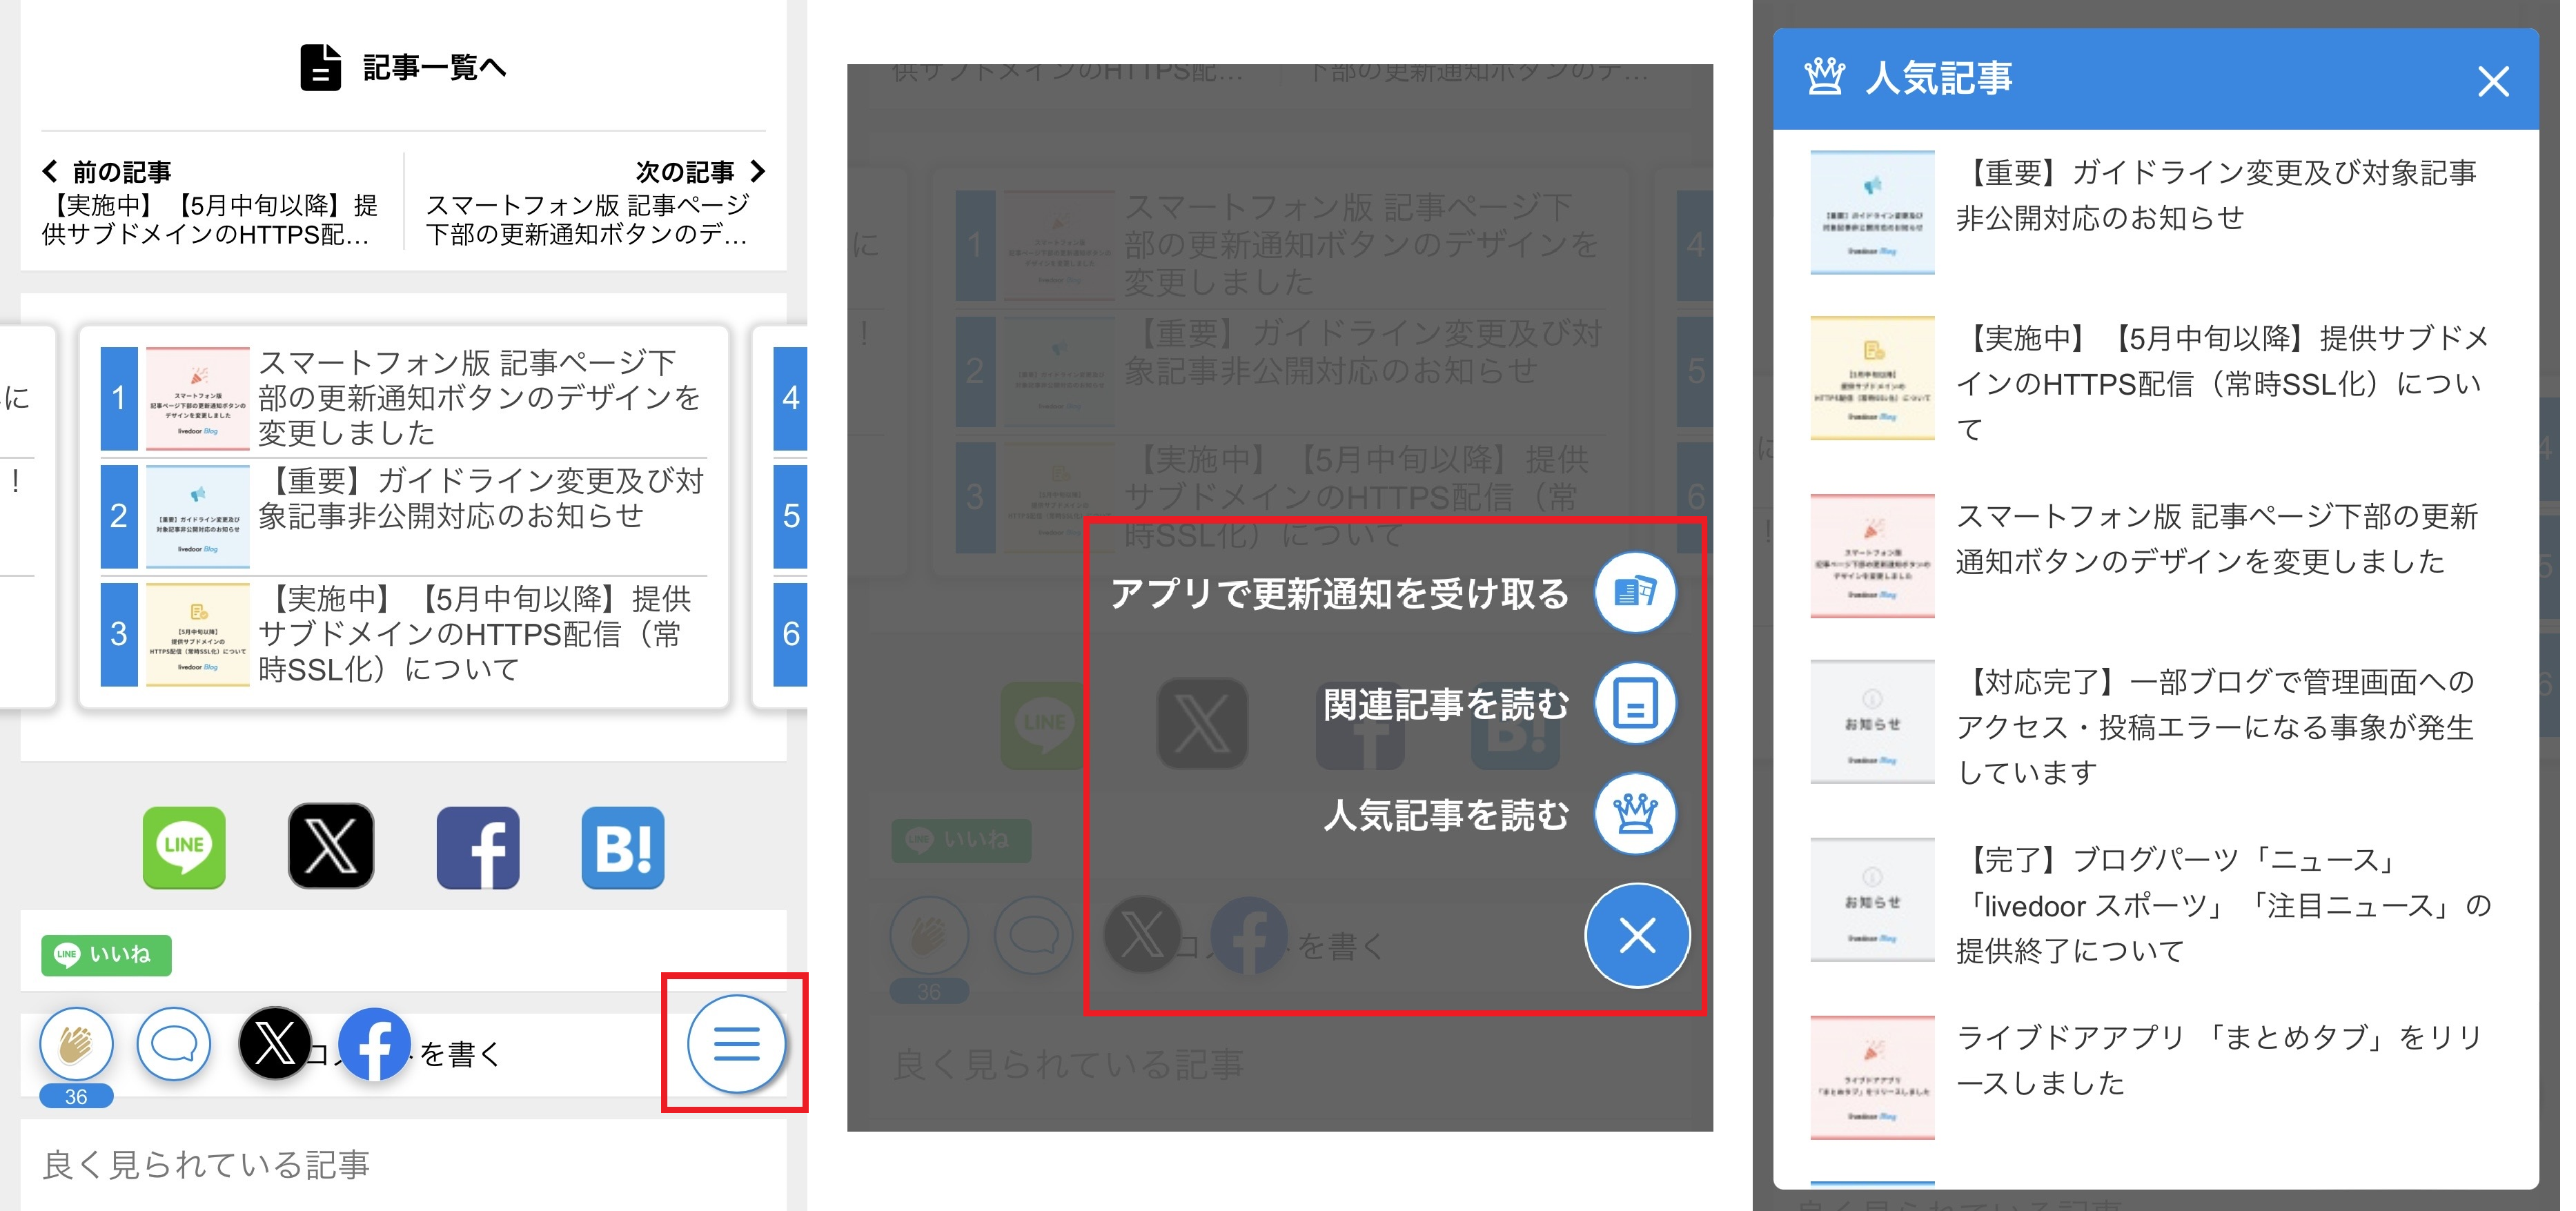2576x1211 pixels.
Task: Click the yellow thumbnail of ranked article 3
Action: coord(198,634)
